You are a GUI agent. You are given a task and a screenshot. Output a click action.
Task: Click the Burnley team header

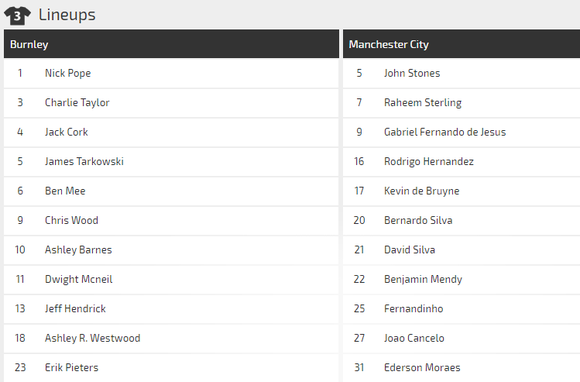click(171, 44)
